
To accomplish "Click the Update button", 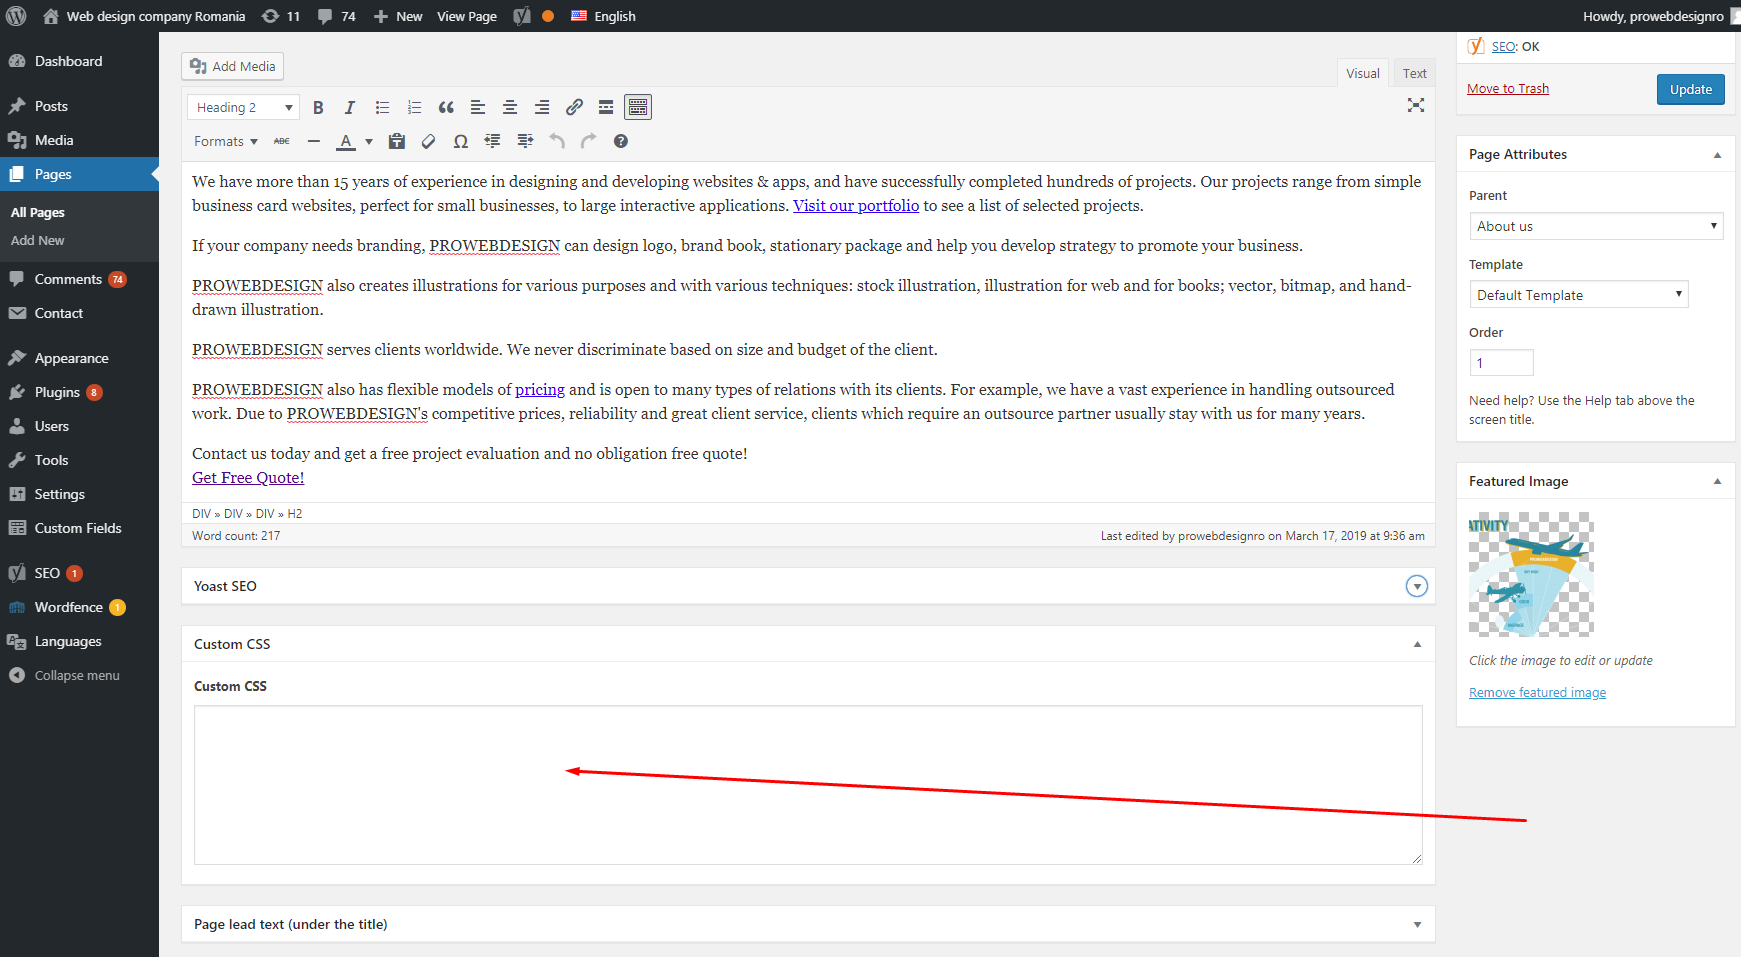I will point(1690,89).
